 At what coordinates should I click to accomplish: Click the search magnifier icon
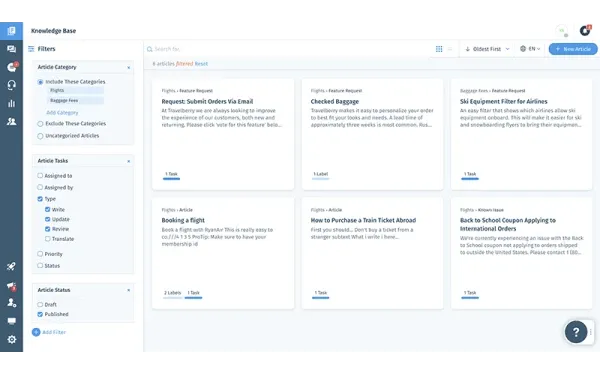pos(150,49)
